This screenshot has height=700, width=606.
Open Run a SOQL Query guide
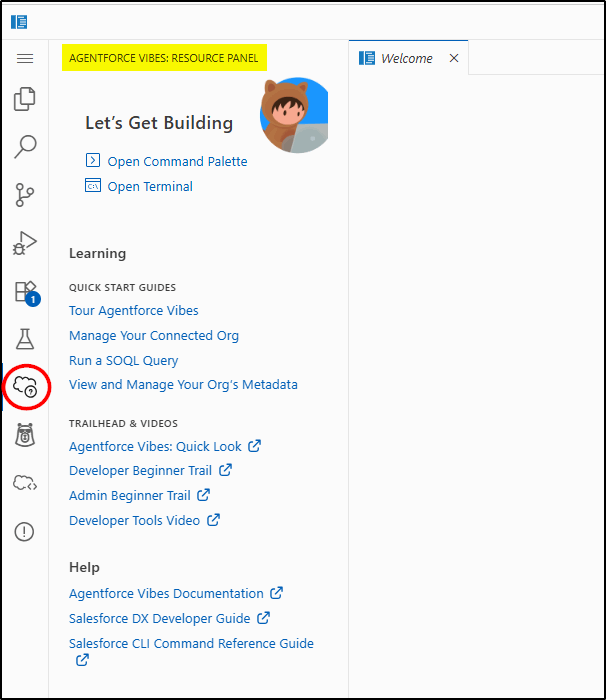click(123, 360)
